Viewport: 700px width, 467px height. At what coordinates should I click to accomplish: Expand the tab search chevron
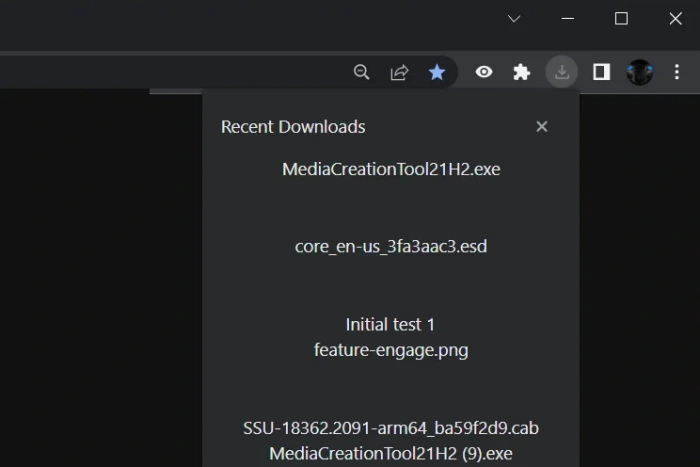coord(514,19)
